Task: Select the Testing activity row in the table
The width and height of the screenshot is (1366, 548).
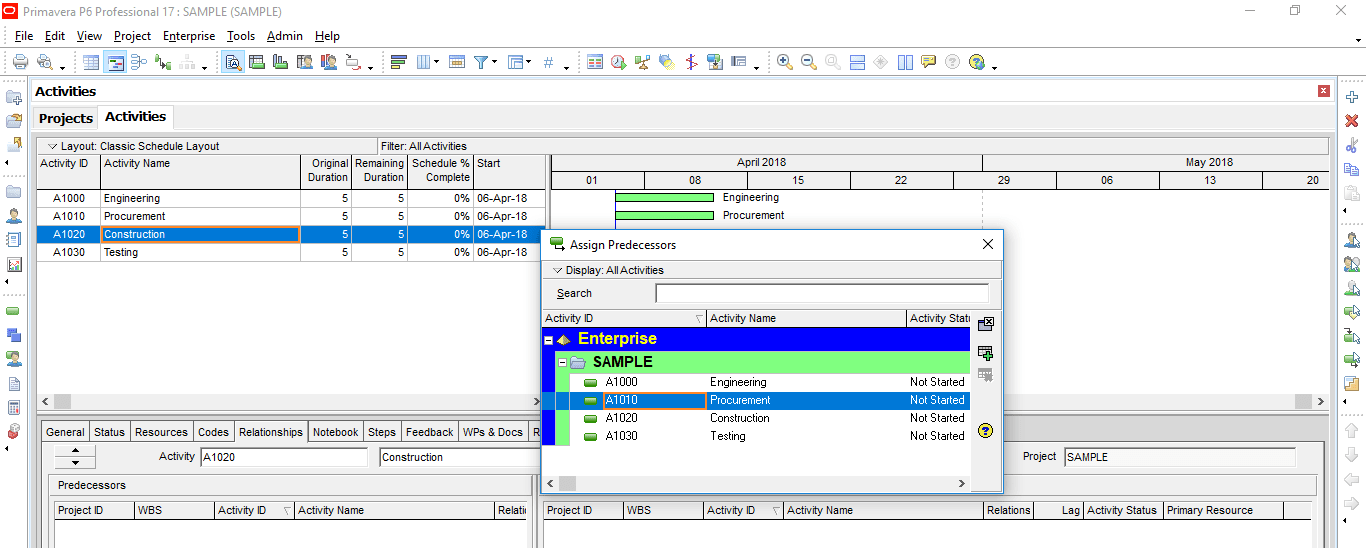Action: coord(292,253)
